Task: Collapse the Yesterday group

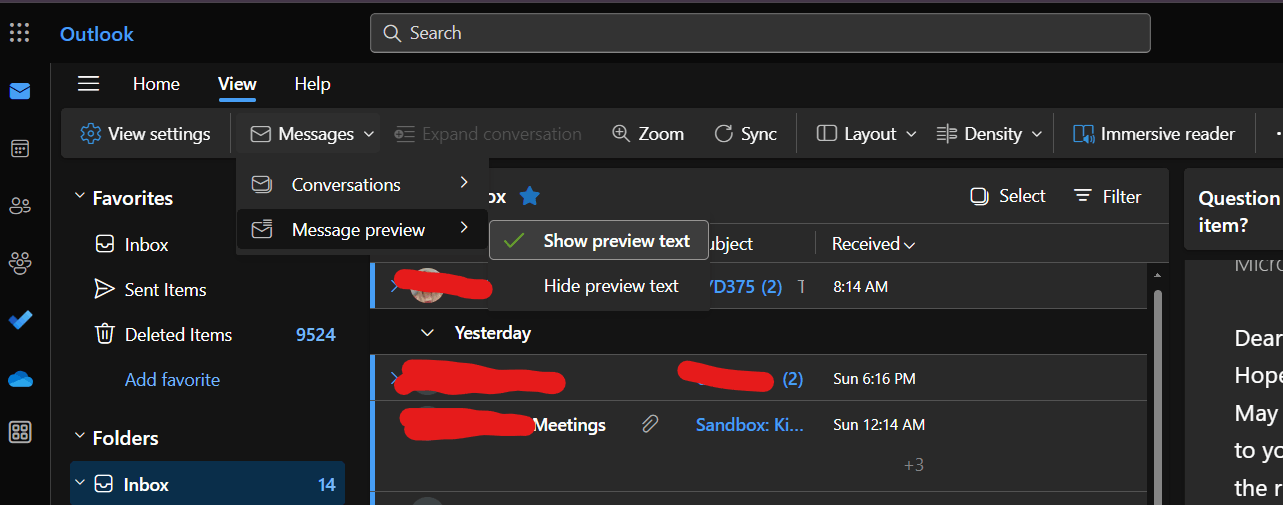Action: (x=428, y=332)
